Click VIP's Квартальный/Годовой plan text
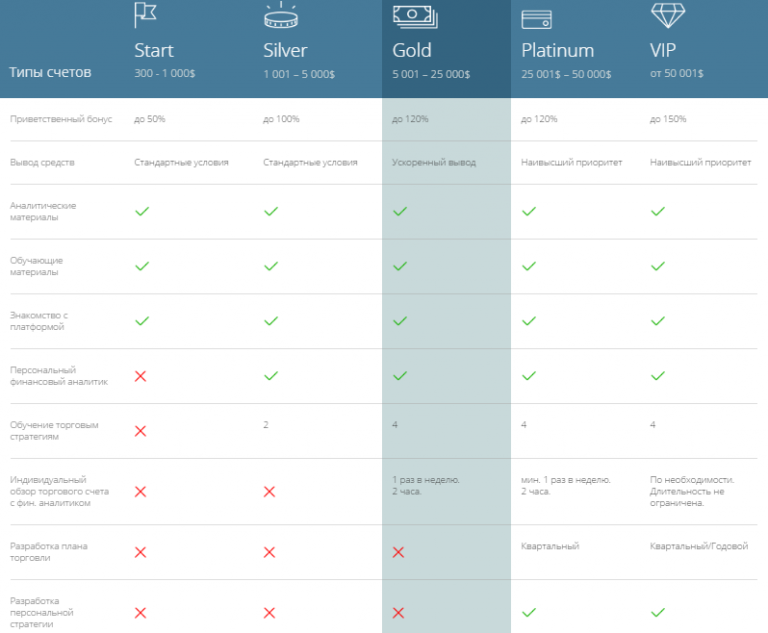Screen dimensions: 768x633 [699, 546]
